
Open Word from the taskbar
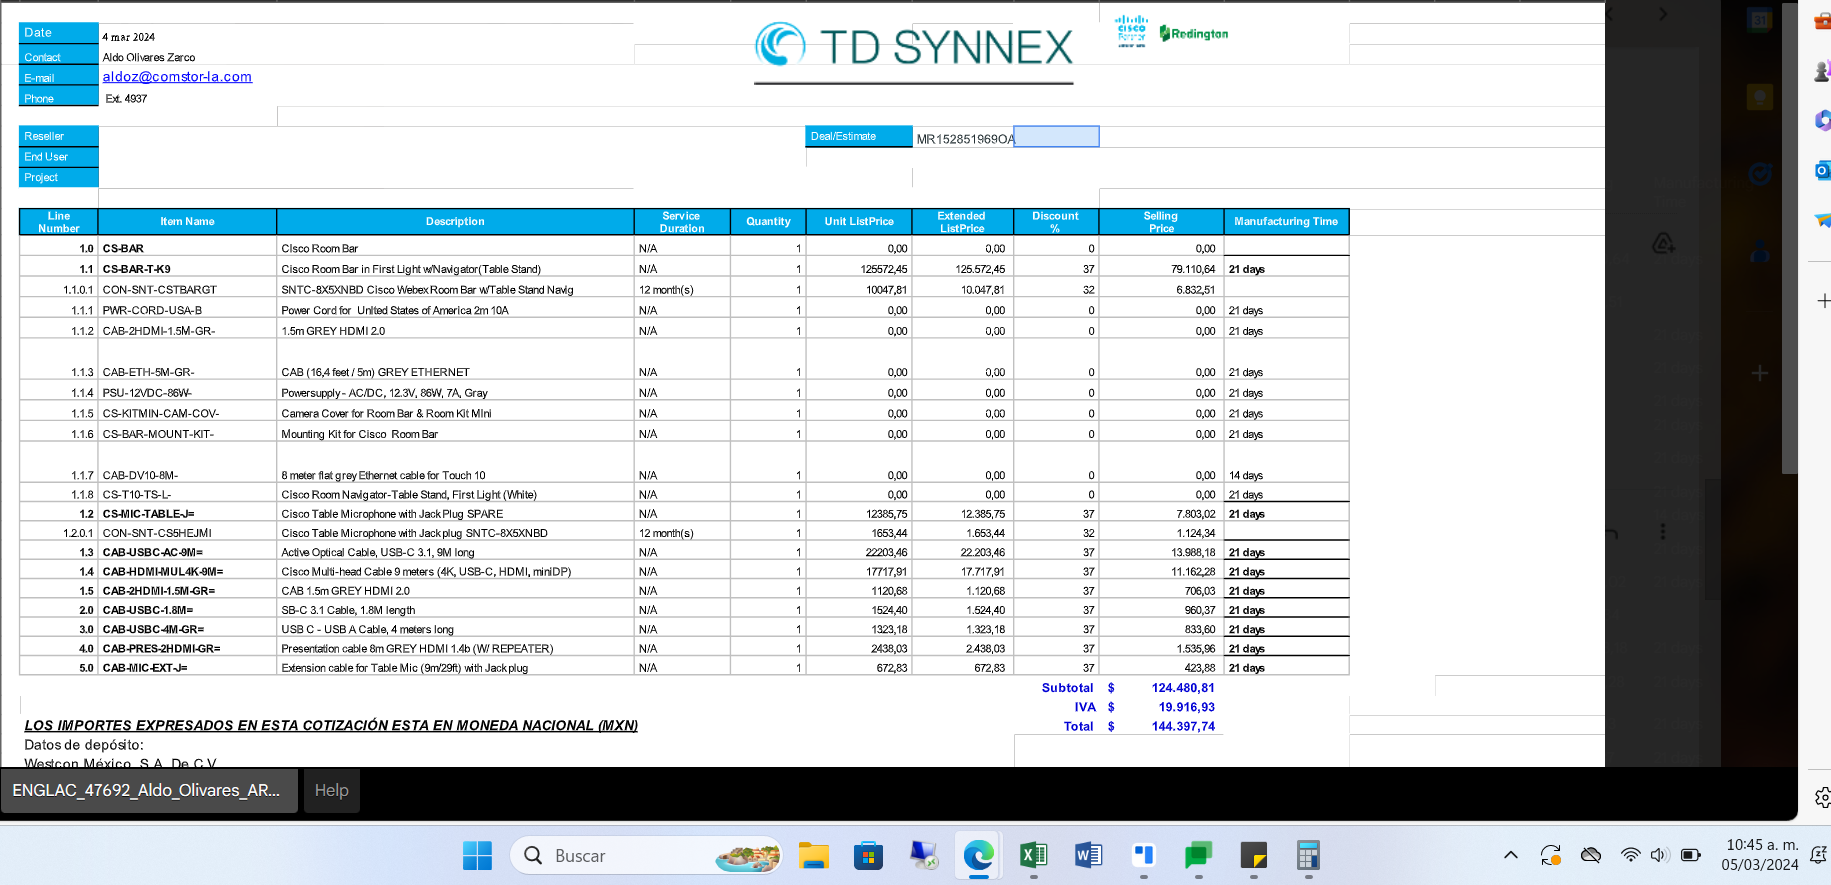pos(1088,856)
